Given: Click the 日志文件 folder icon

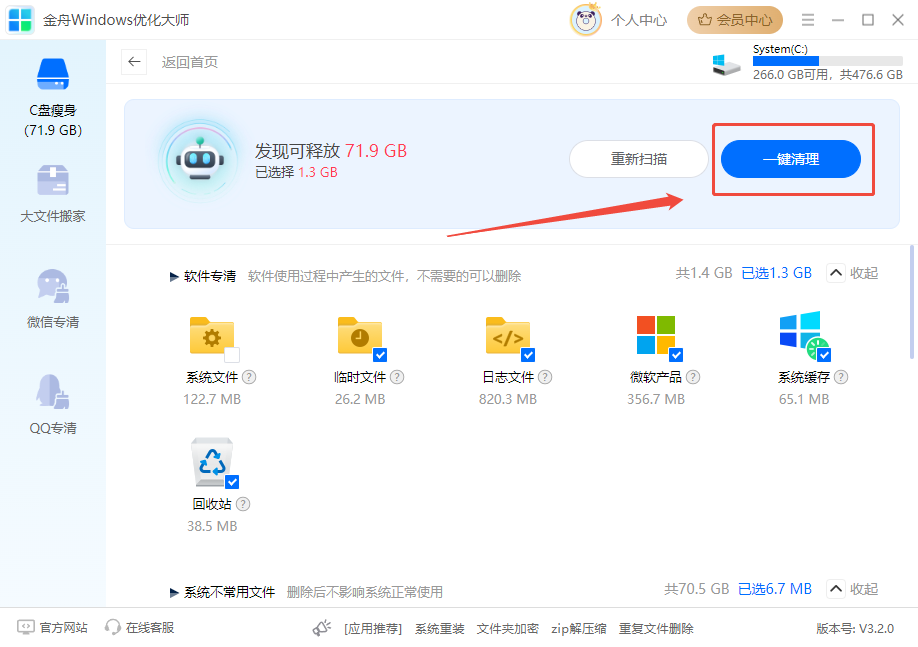Looking at the screenshot, I should point(508,336).
